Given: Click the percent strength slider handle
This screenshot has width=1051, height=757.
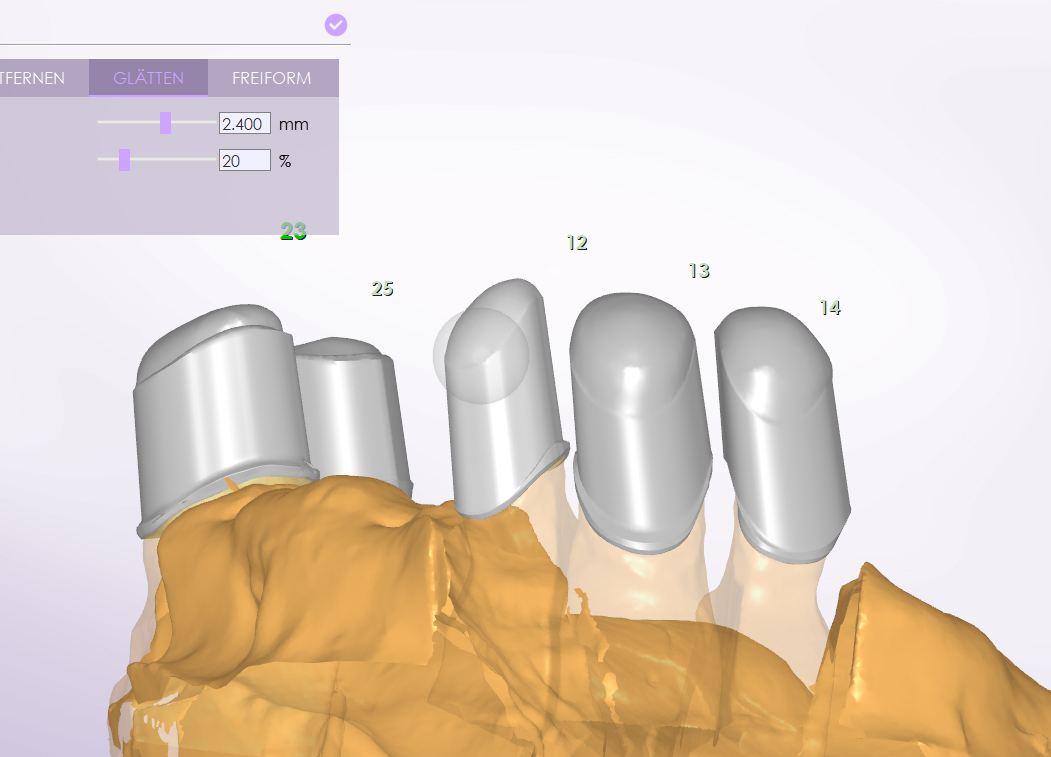Looking at the screenshot, I should click(124, 160).
